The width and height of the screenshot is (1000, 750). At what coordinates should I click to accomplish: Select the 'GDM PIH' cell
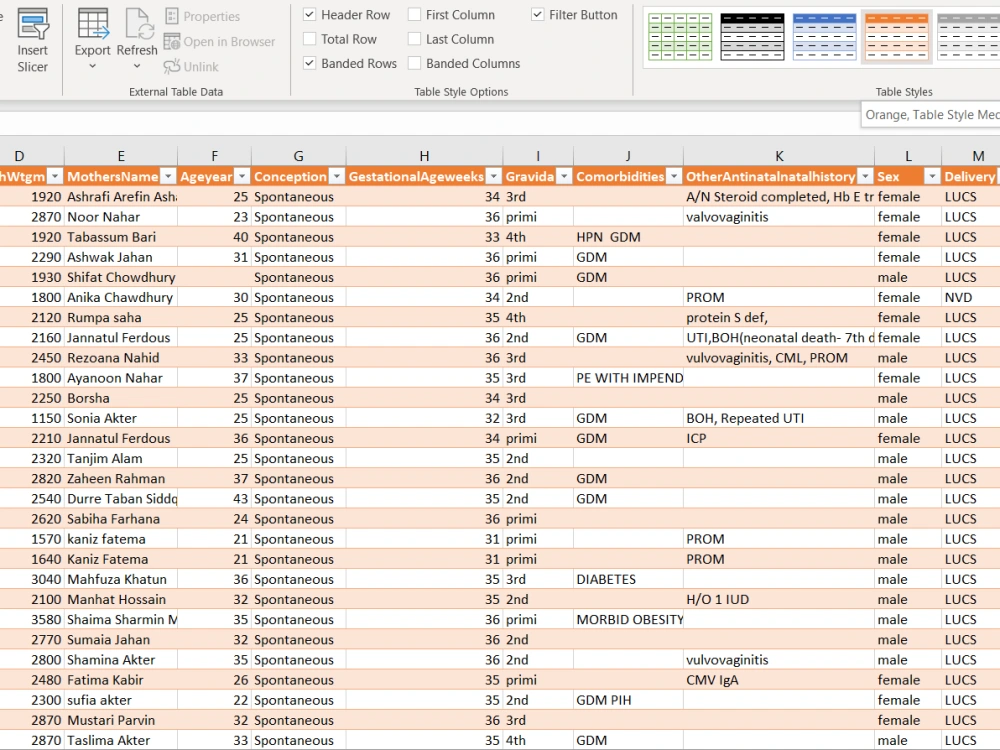(628, 700)
